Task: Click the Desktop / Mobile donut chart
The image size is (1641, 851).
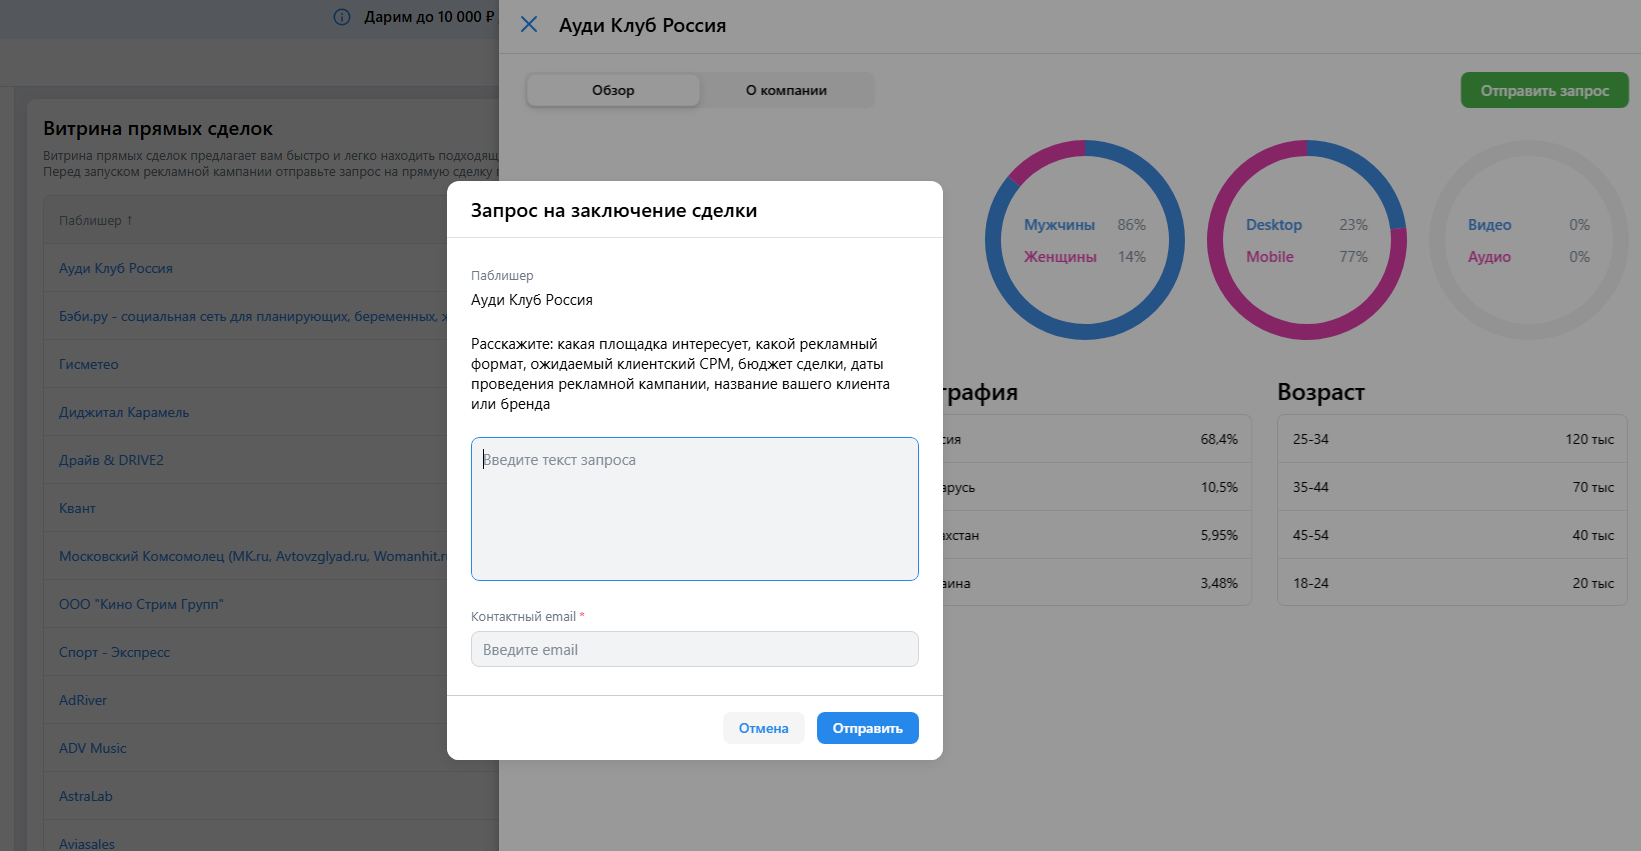Action: tap(1307, 240)
